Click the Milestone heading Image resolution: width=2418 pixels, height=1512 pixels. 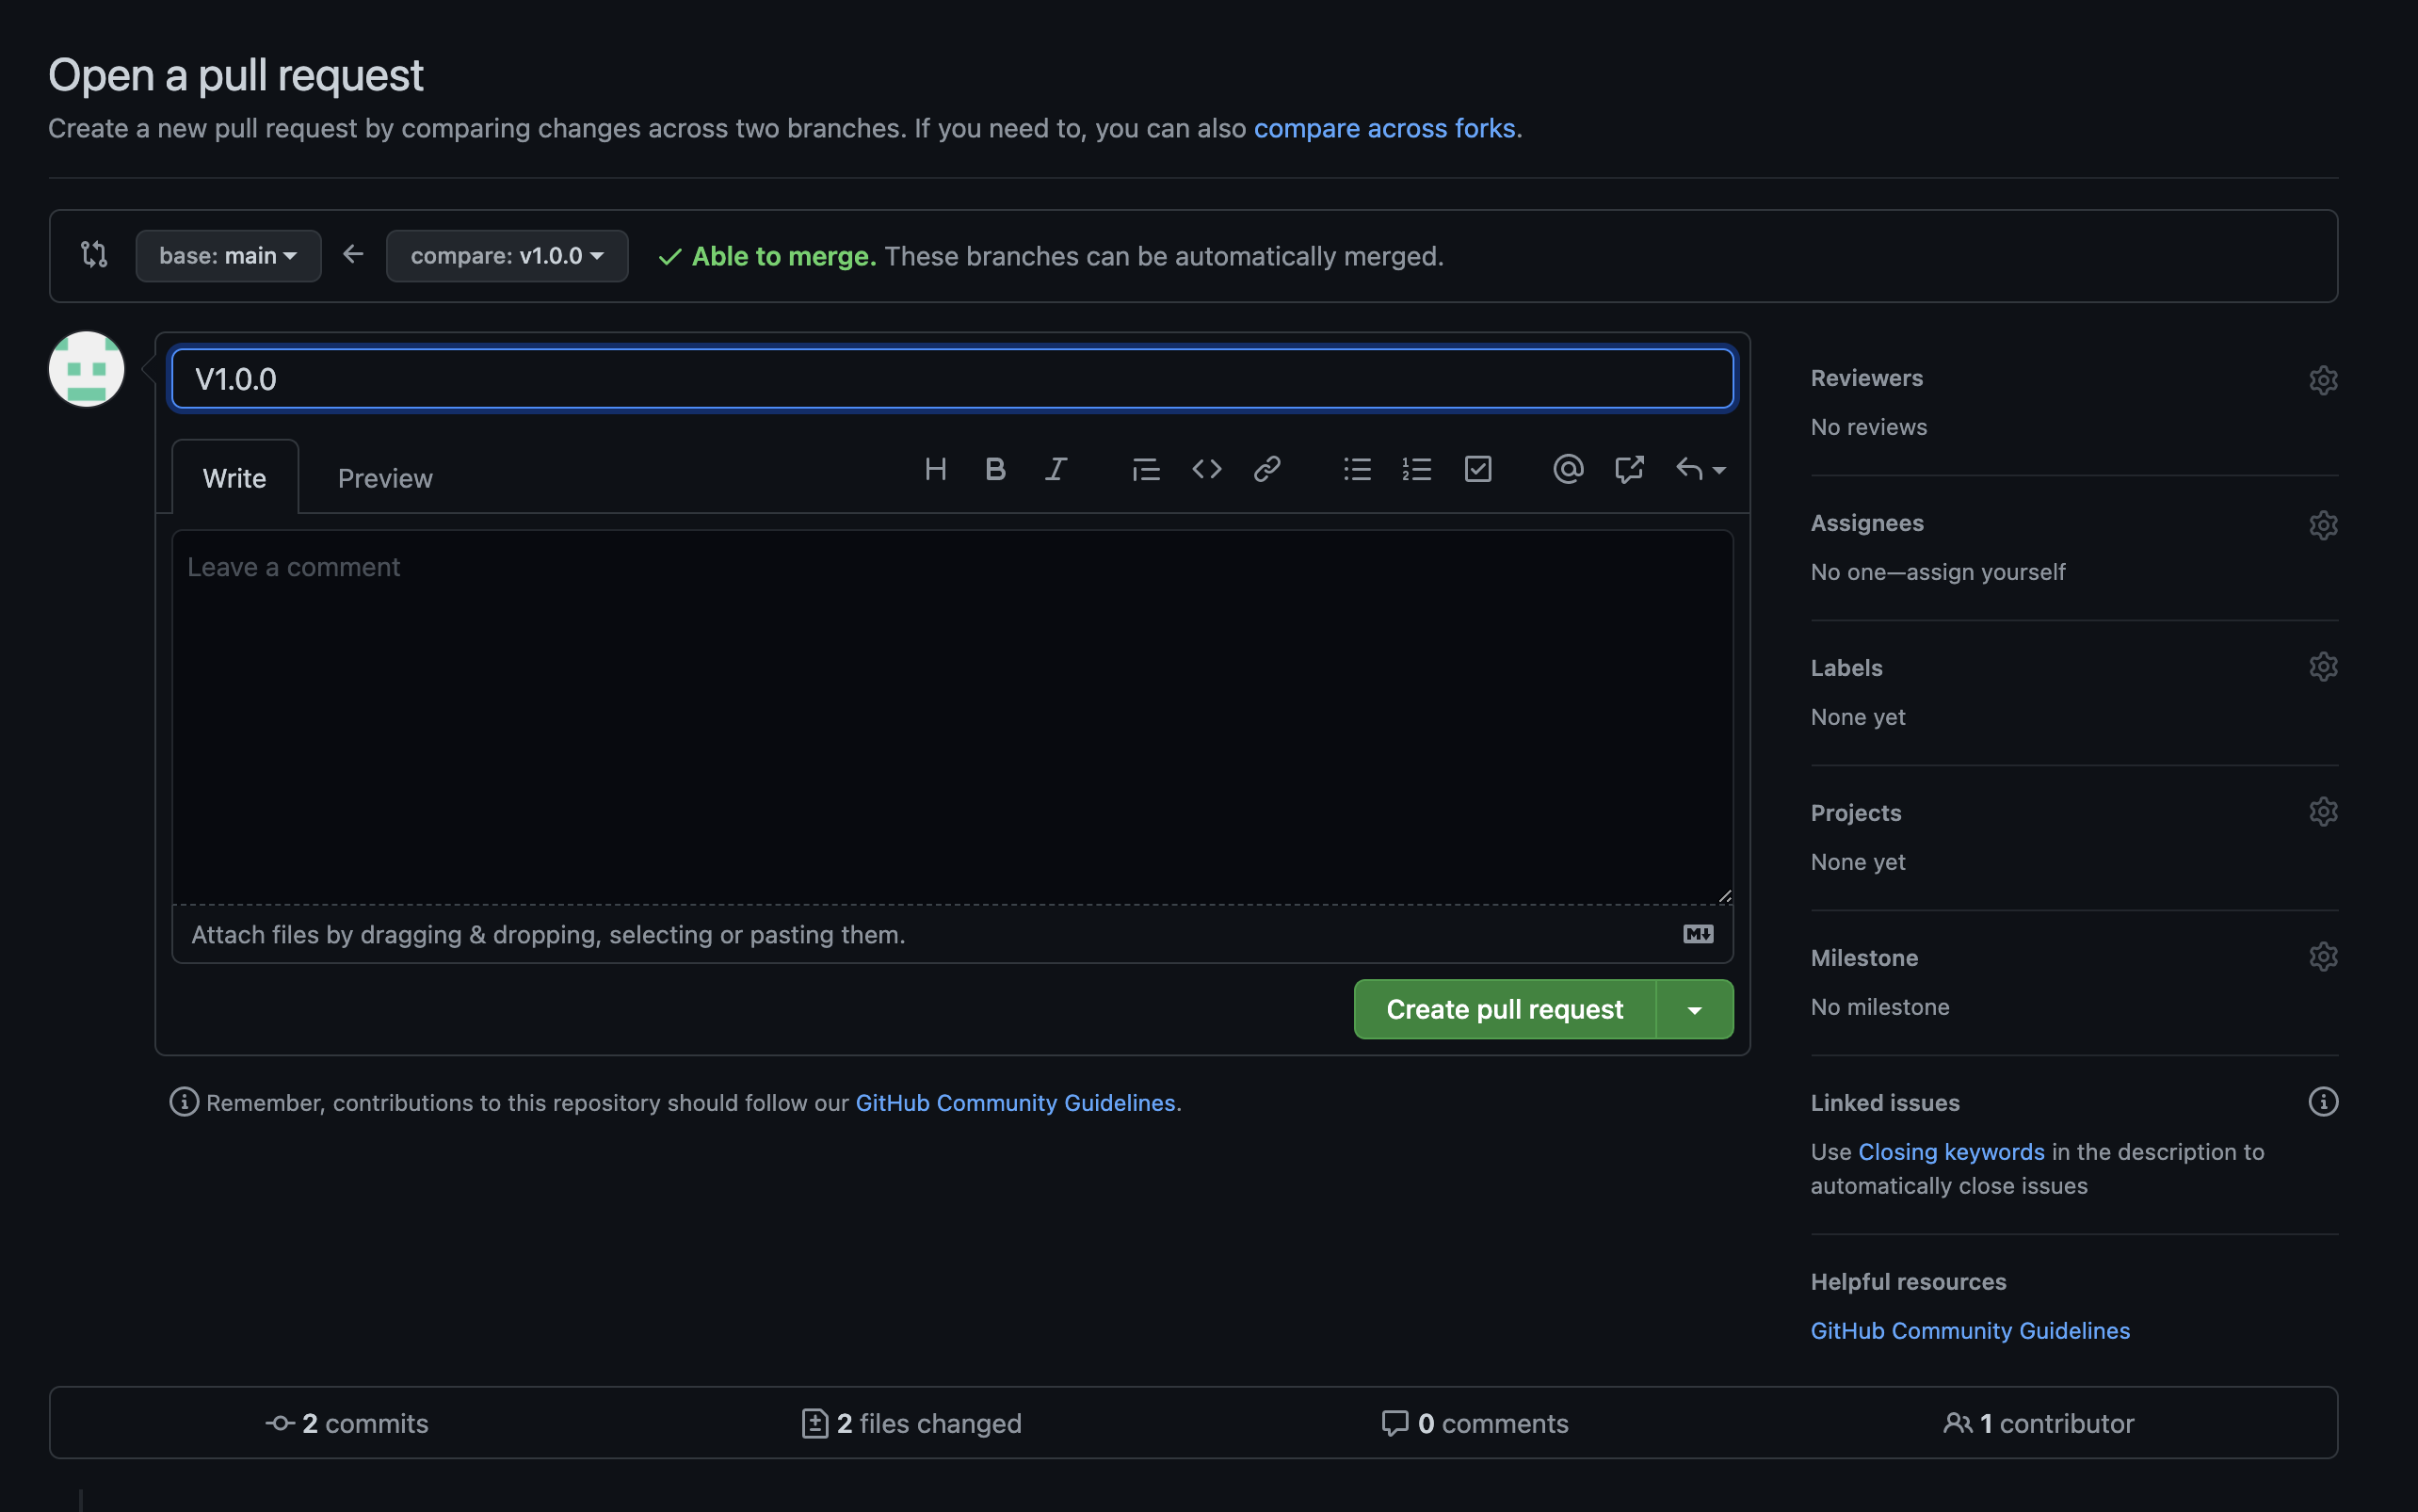[1865, 958]
